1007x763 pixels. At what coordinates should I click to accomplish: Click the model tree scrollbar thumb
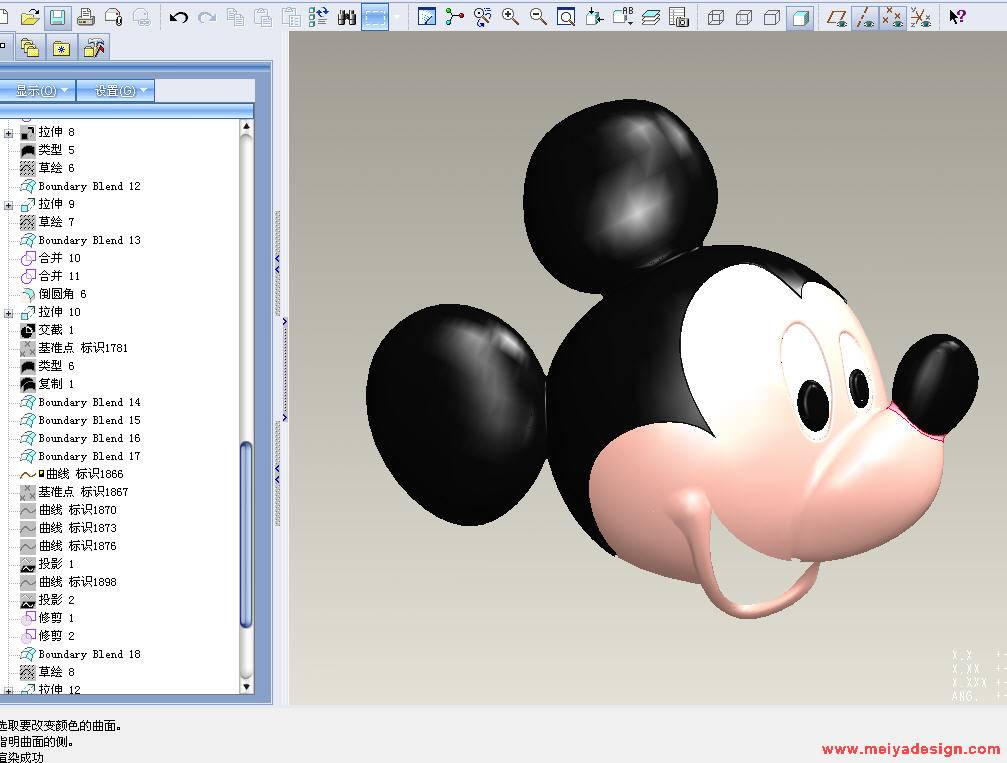pos(246,534)
